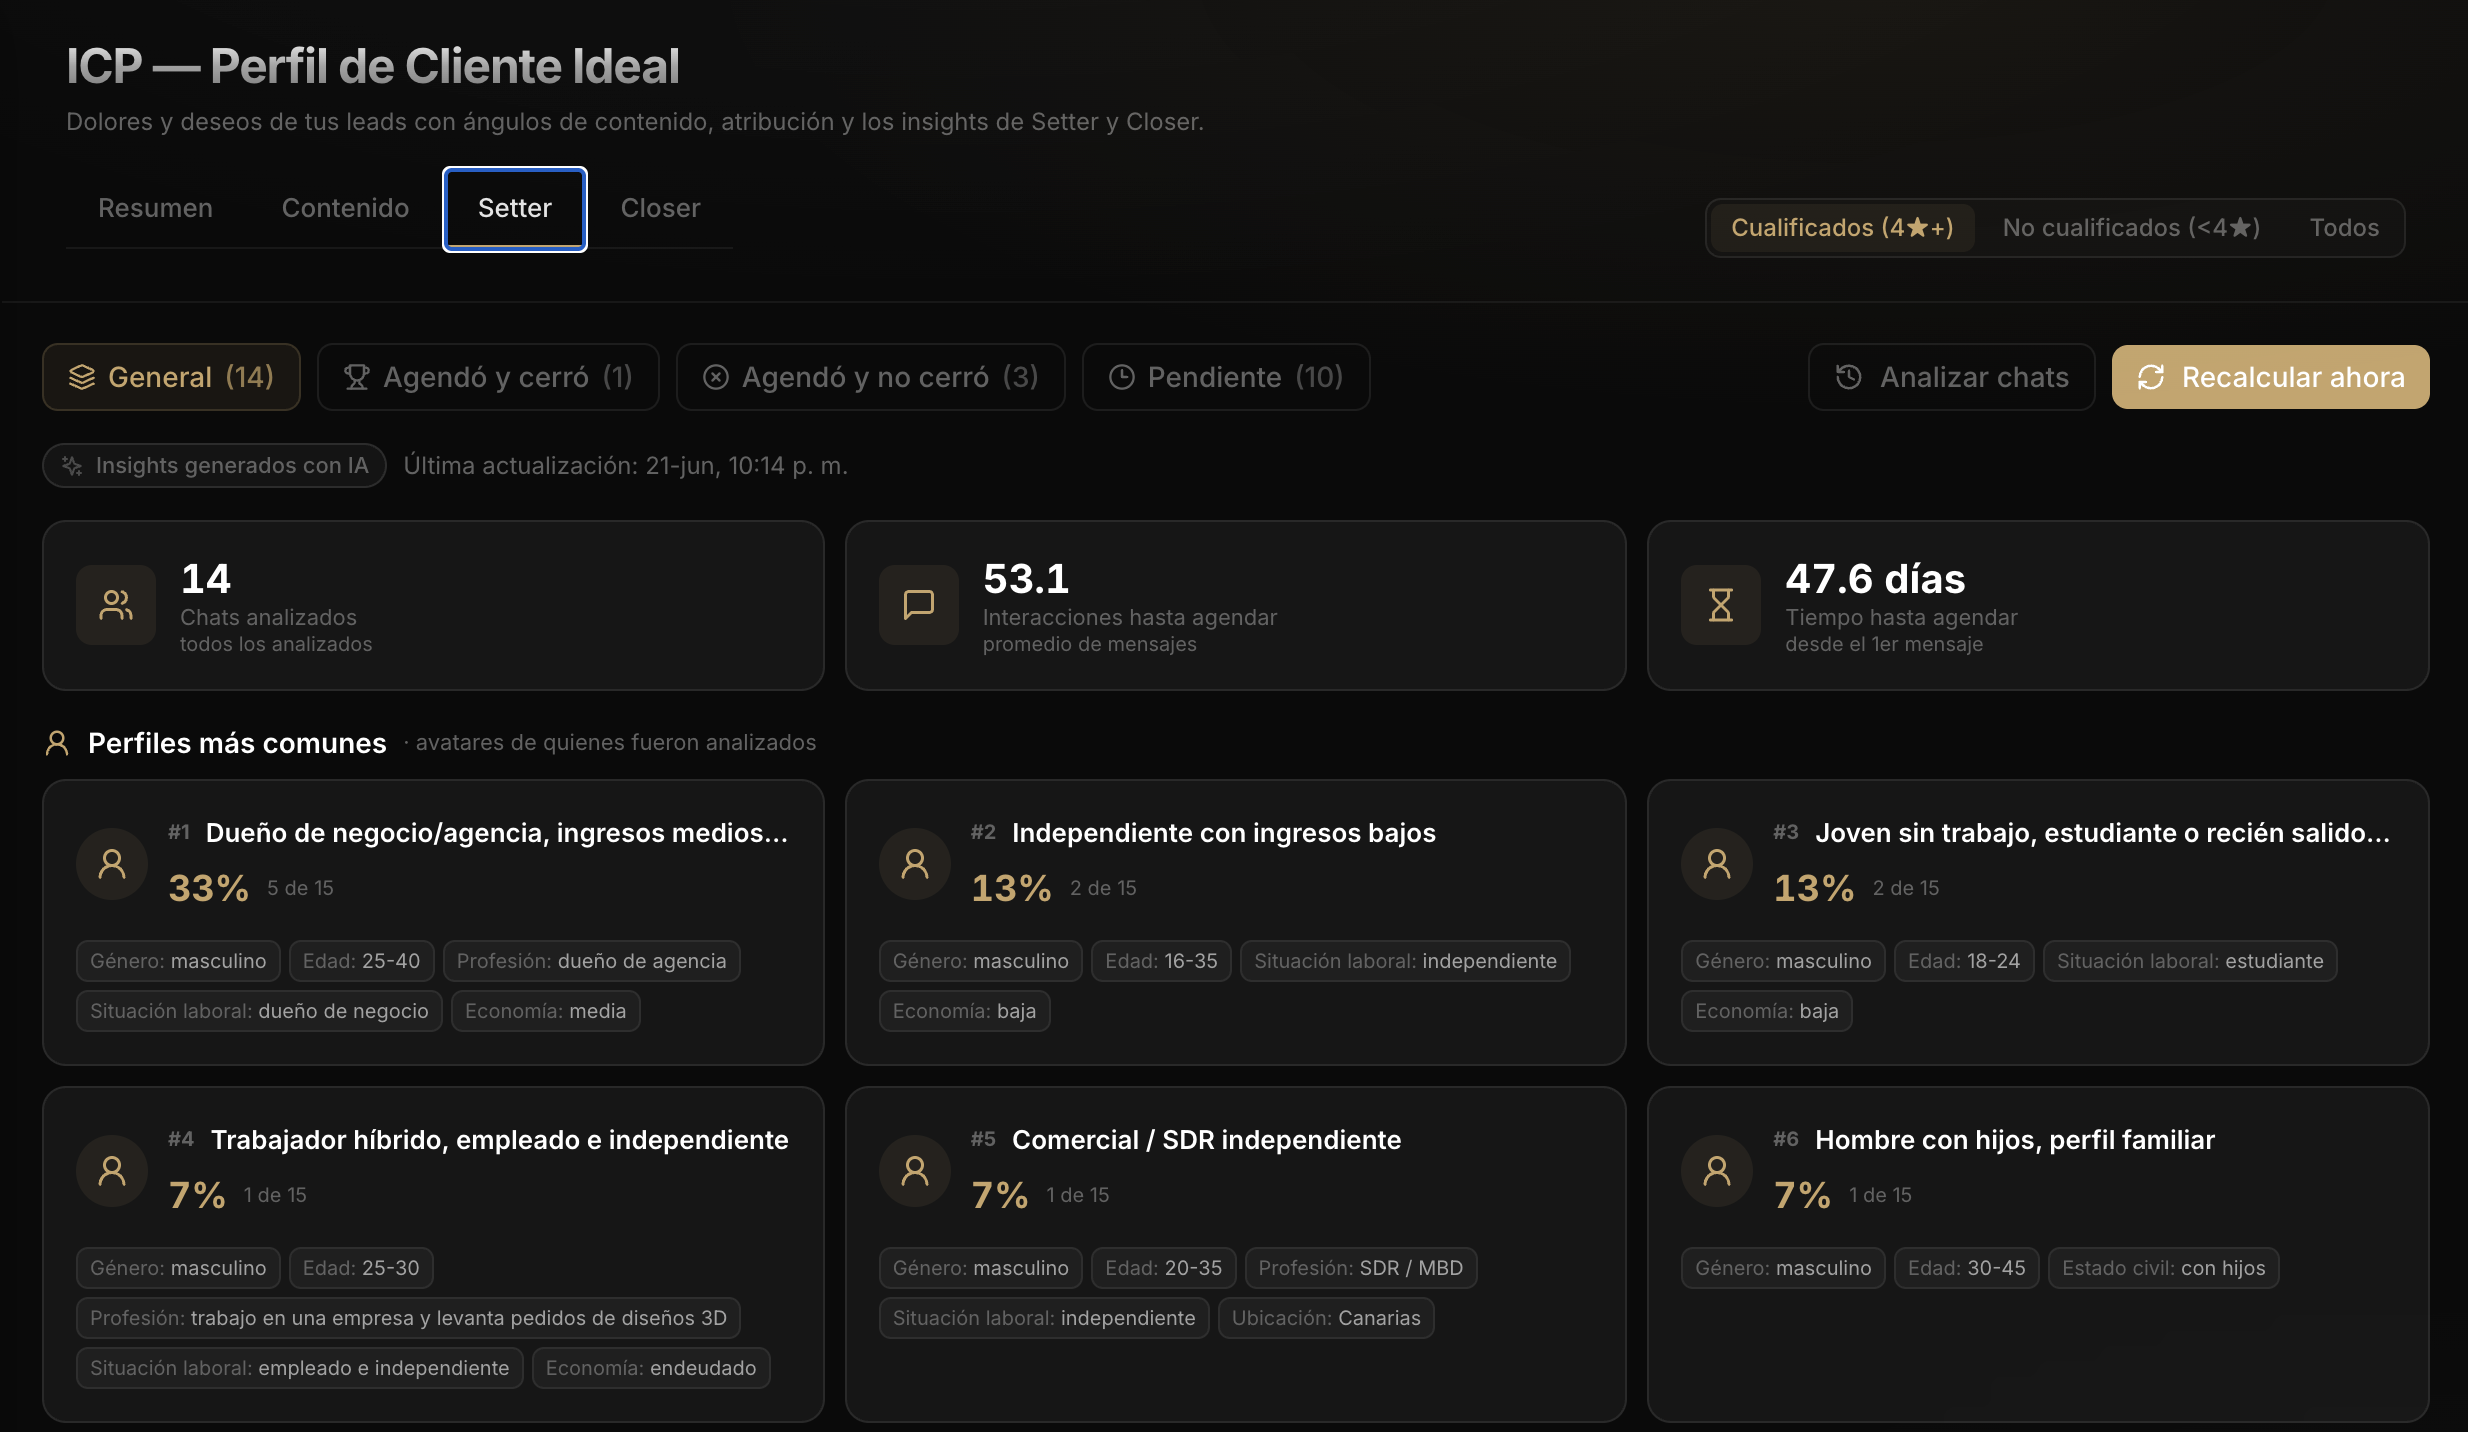Image resolution: width=2468 pixels, height=1432 pixels.
Task: Click 'Hombre con hijos, perfil familiar' title
Action: 2015,1140
